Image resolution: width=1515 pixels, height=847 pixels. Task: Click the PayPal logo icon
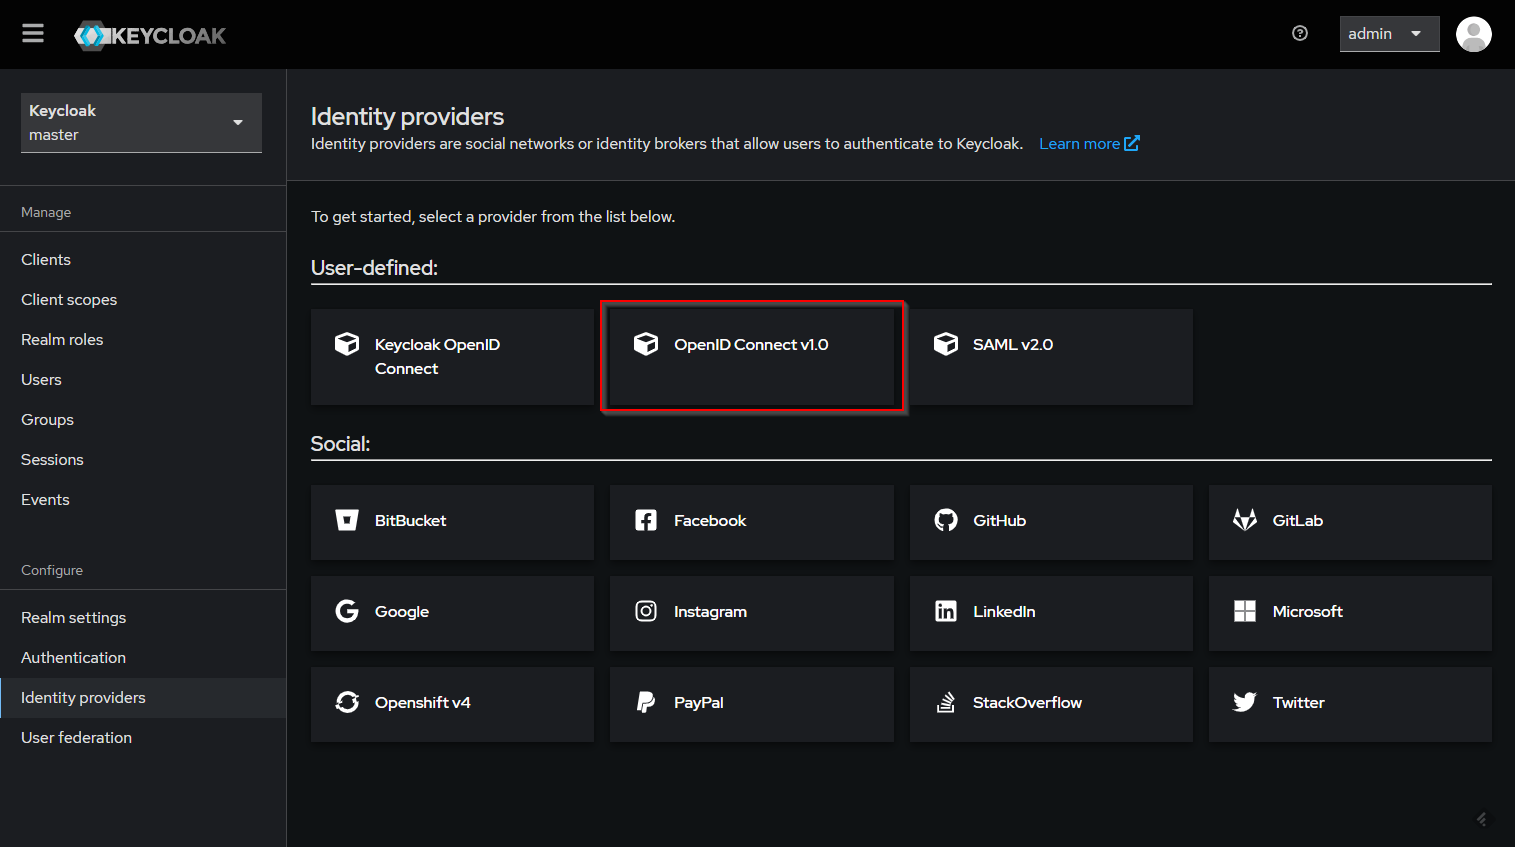click(646, 702)
